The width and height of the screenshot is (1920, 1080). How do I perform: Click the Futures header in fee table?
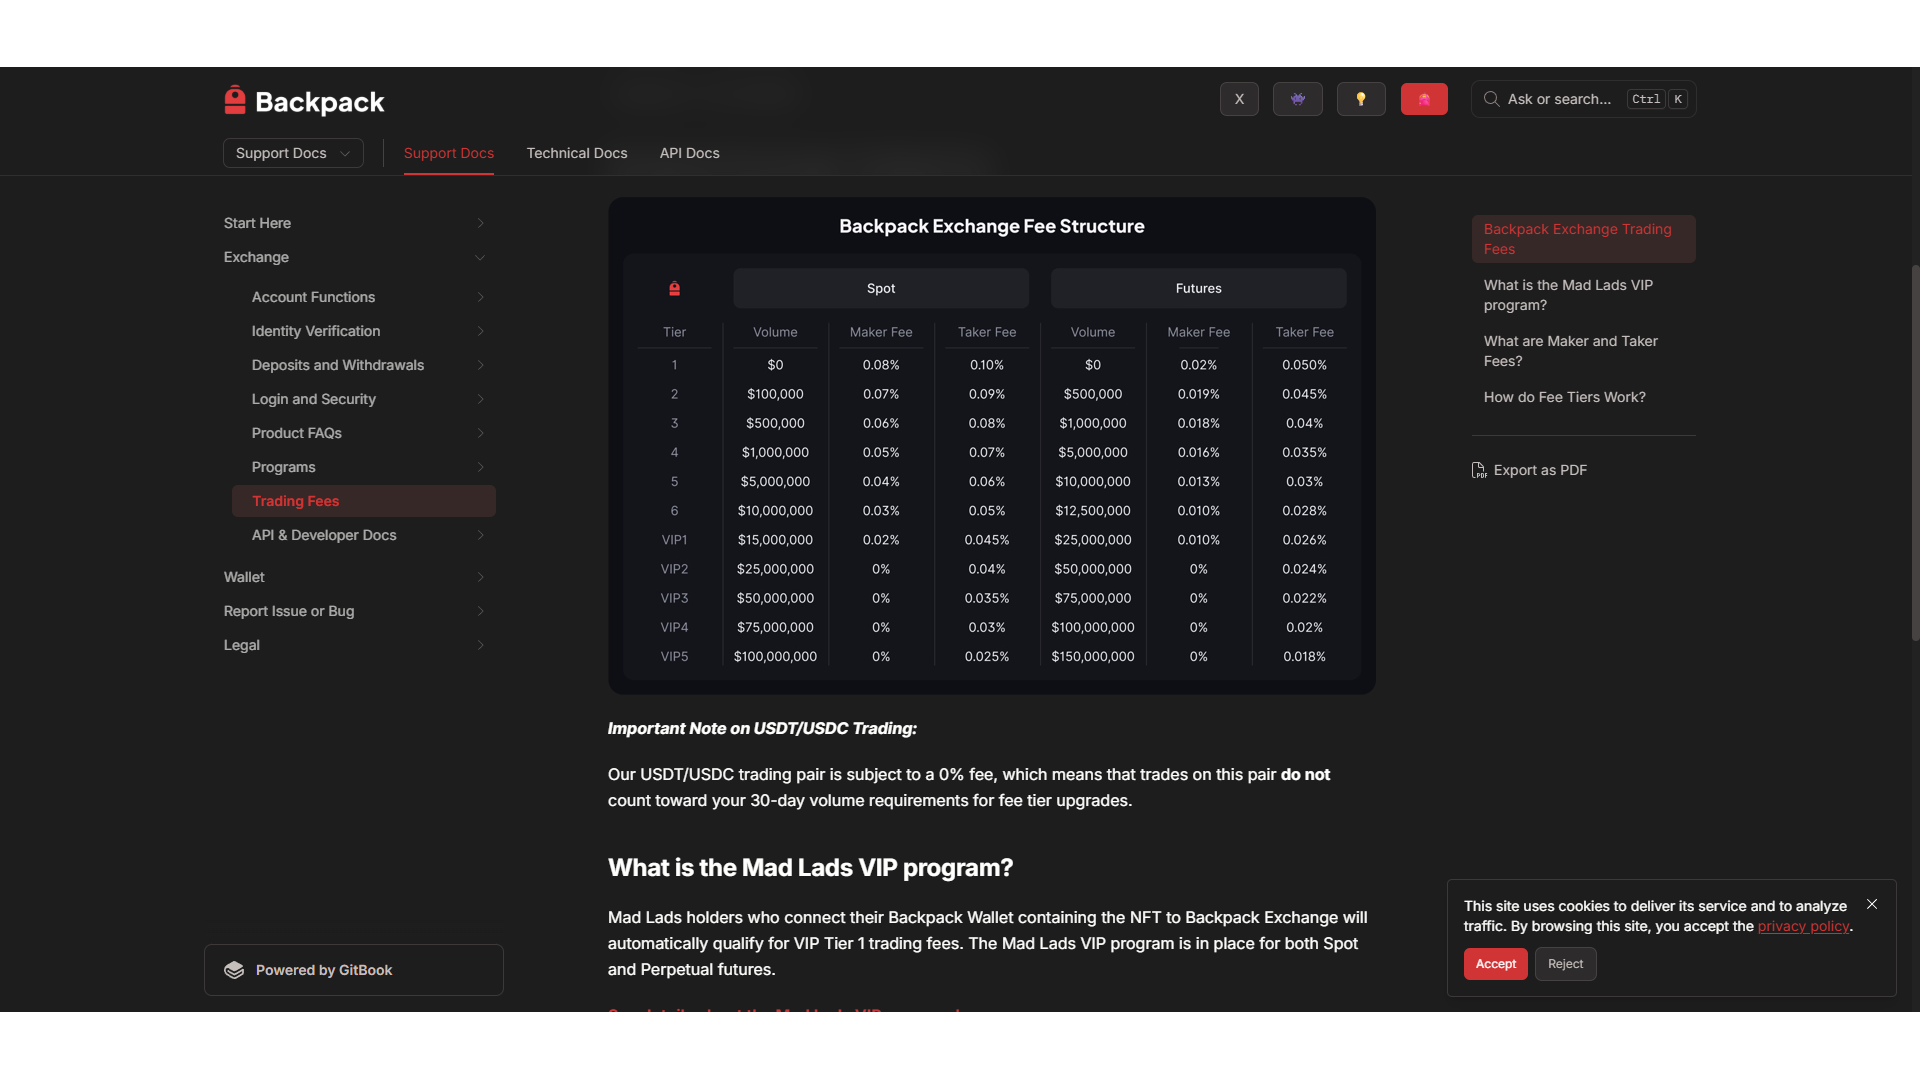tap(1198, 288)
